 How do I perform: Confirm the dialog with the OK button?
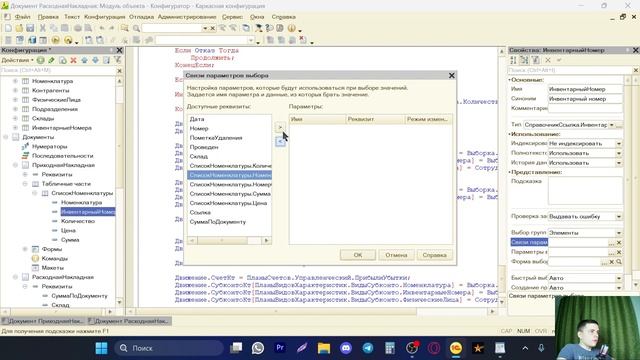[358, 255]
